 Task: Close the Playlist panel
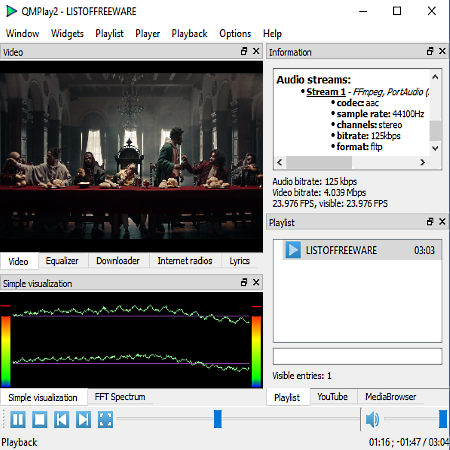click(x=442, y=222)
